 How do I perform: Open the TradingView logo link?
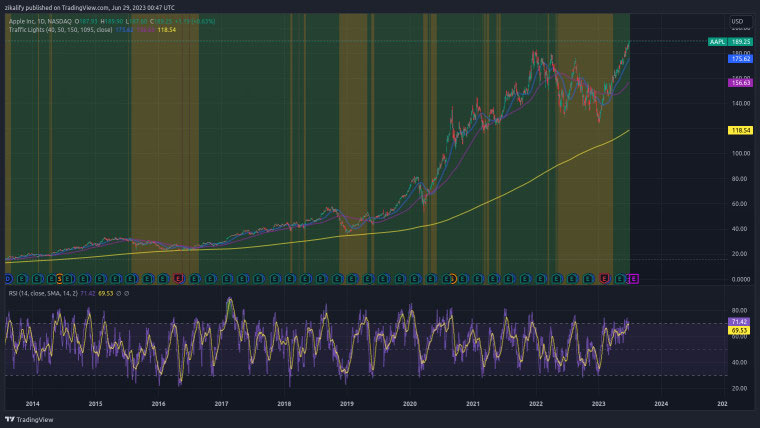click(x=29, y=420)
